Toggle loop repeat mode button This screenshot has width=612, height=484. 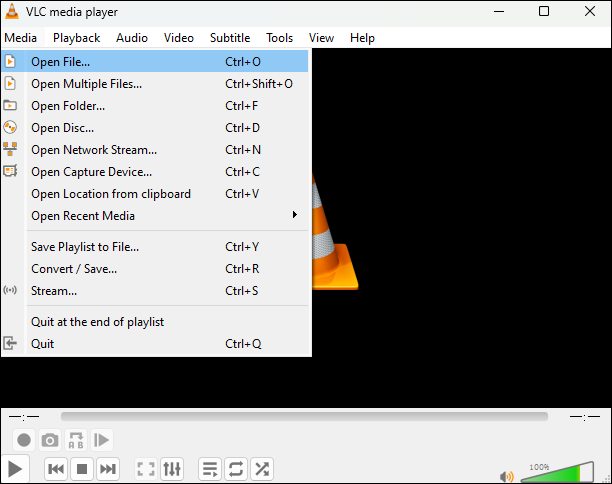(236, 469)
